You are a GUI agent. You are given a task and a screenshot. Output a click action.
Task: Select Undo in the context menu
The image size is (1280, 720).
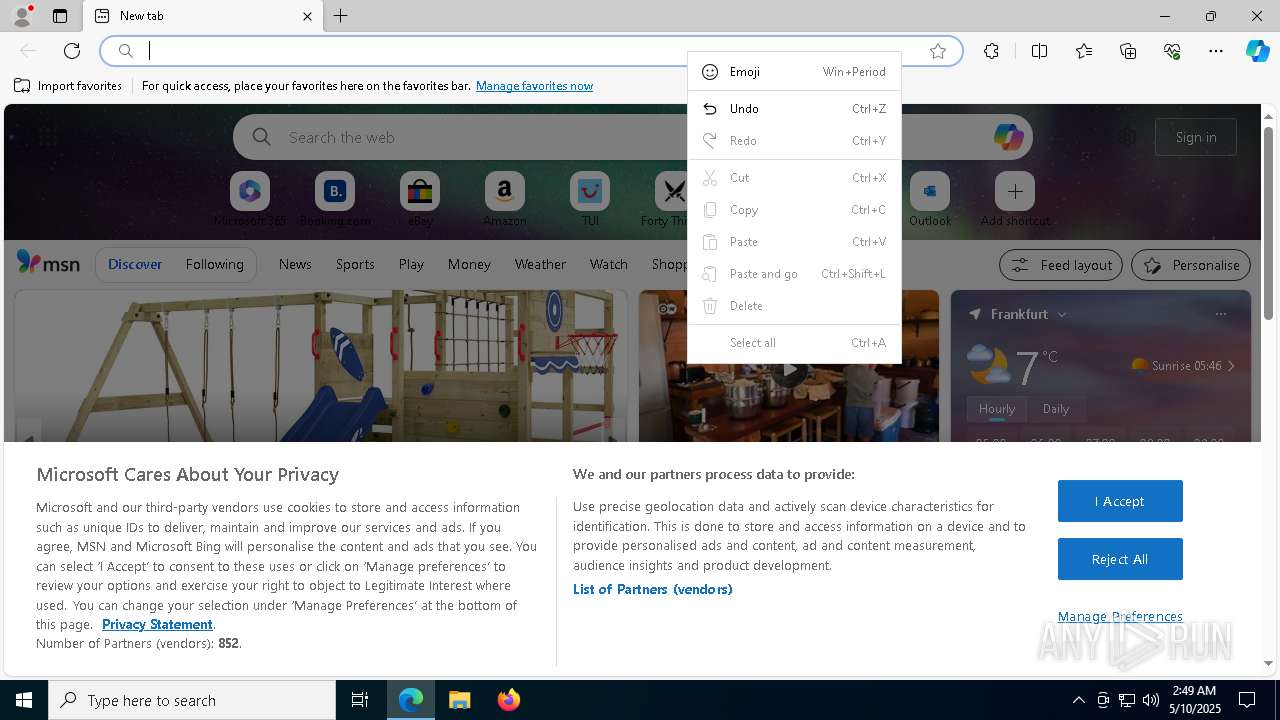[794, 109]
